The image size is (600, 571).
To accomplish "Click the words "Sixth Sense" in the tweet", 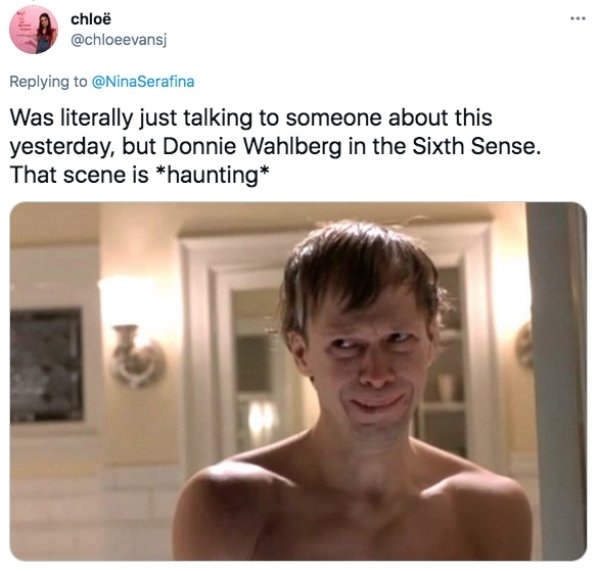I will coord(473,146).
